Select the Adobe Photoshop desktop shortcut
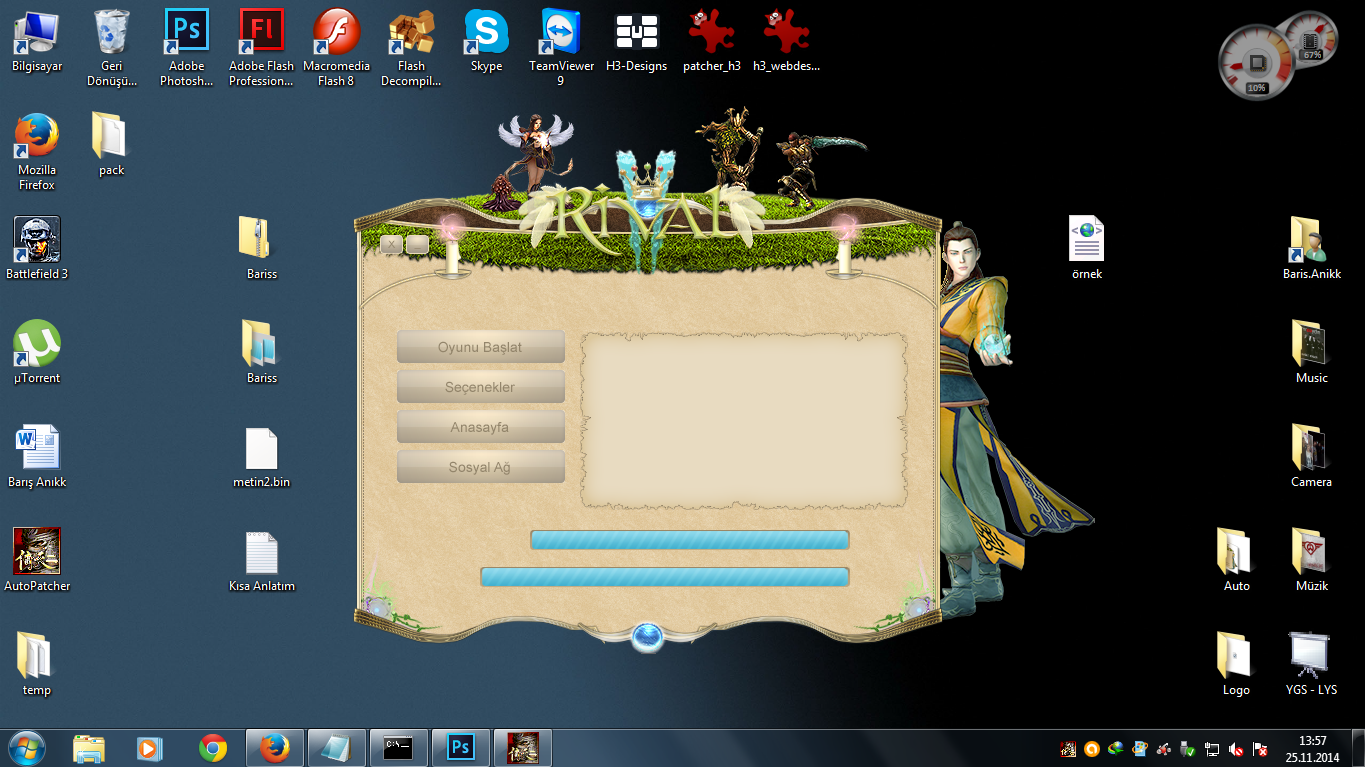1365x767 pixels. pyautogui.click(x=187, y=48)
